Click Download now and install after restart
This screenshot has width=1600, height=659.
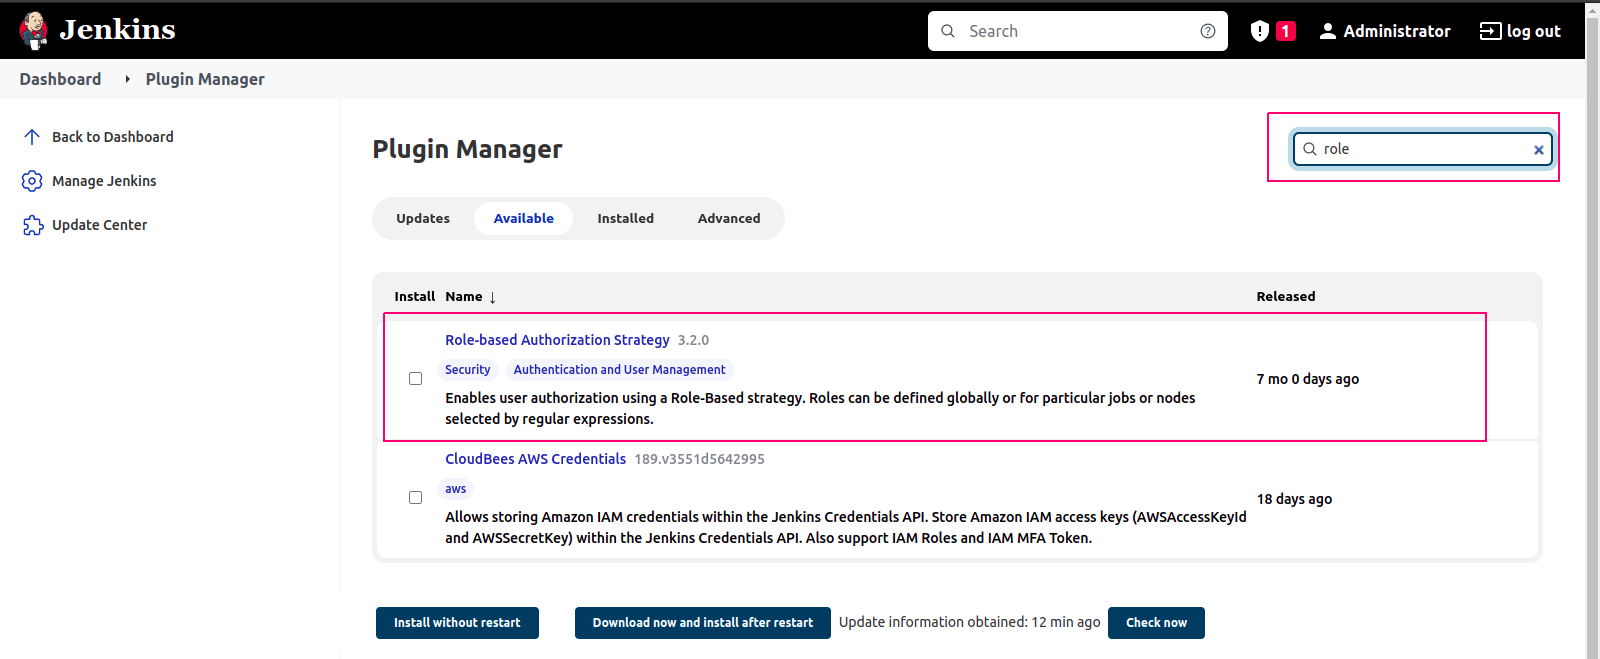[702, 623]
